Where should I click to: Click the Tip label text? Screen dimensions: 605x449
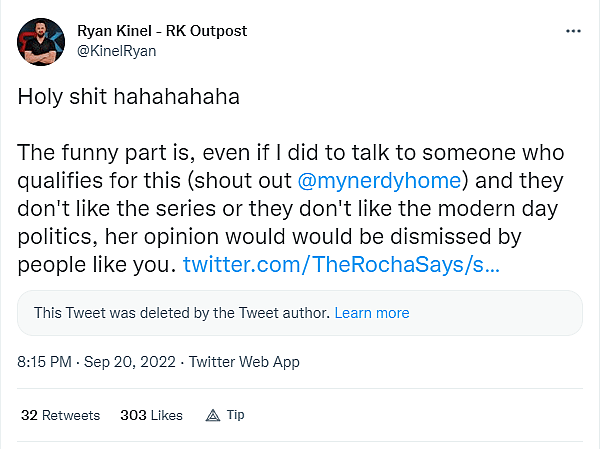[236, 415]
